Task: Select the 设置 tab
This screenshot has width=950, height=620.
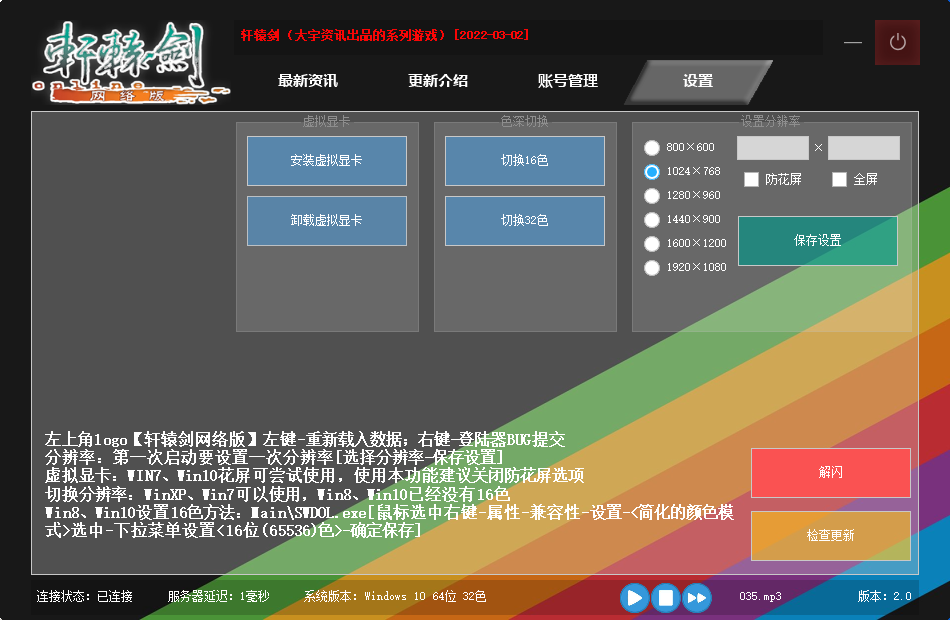Action: (698, 81)
